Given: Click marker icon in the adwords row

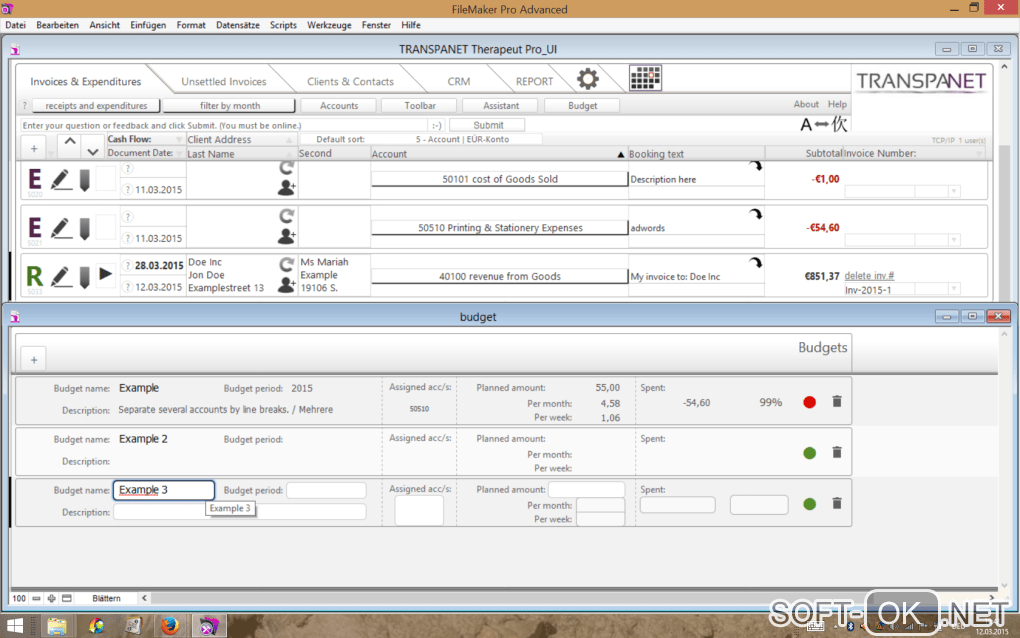Looking at the screenshot, I should pyautogui.click(x=85, y=228).
